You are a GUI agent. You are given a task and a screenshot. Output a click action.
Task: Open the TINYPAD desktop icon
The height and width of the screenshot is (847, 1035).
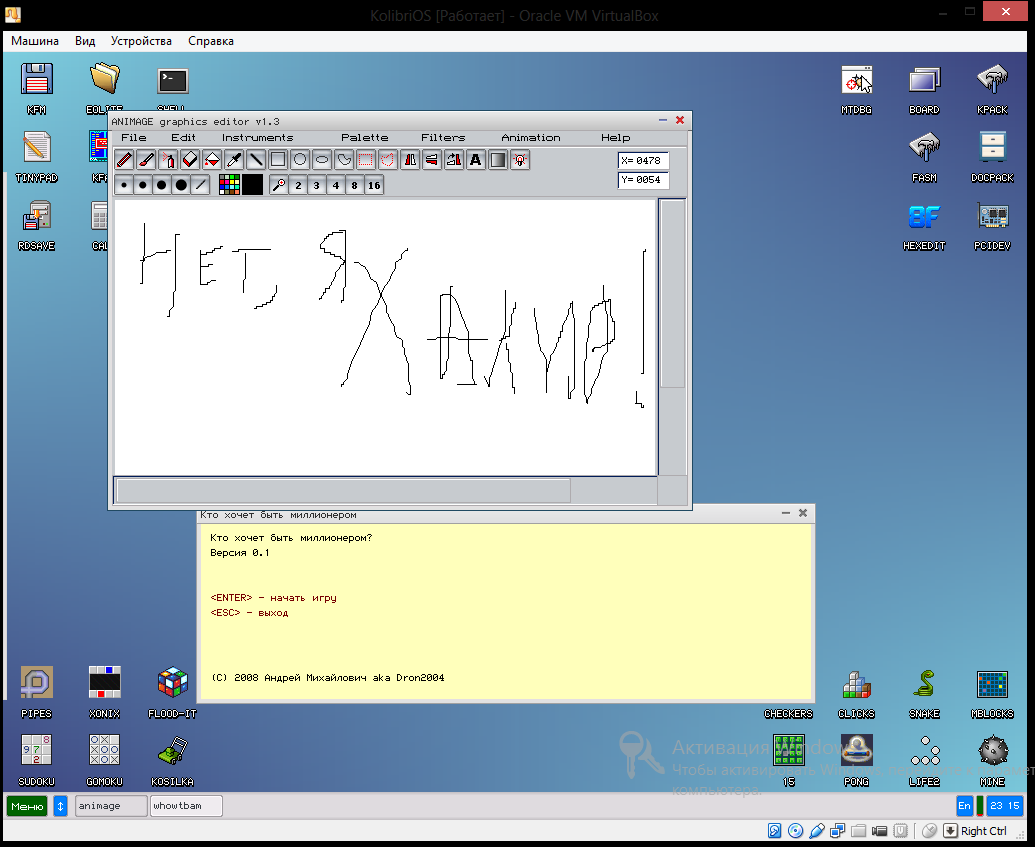point(36,156)
